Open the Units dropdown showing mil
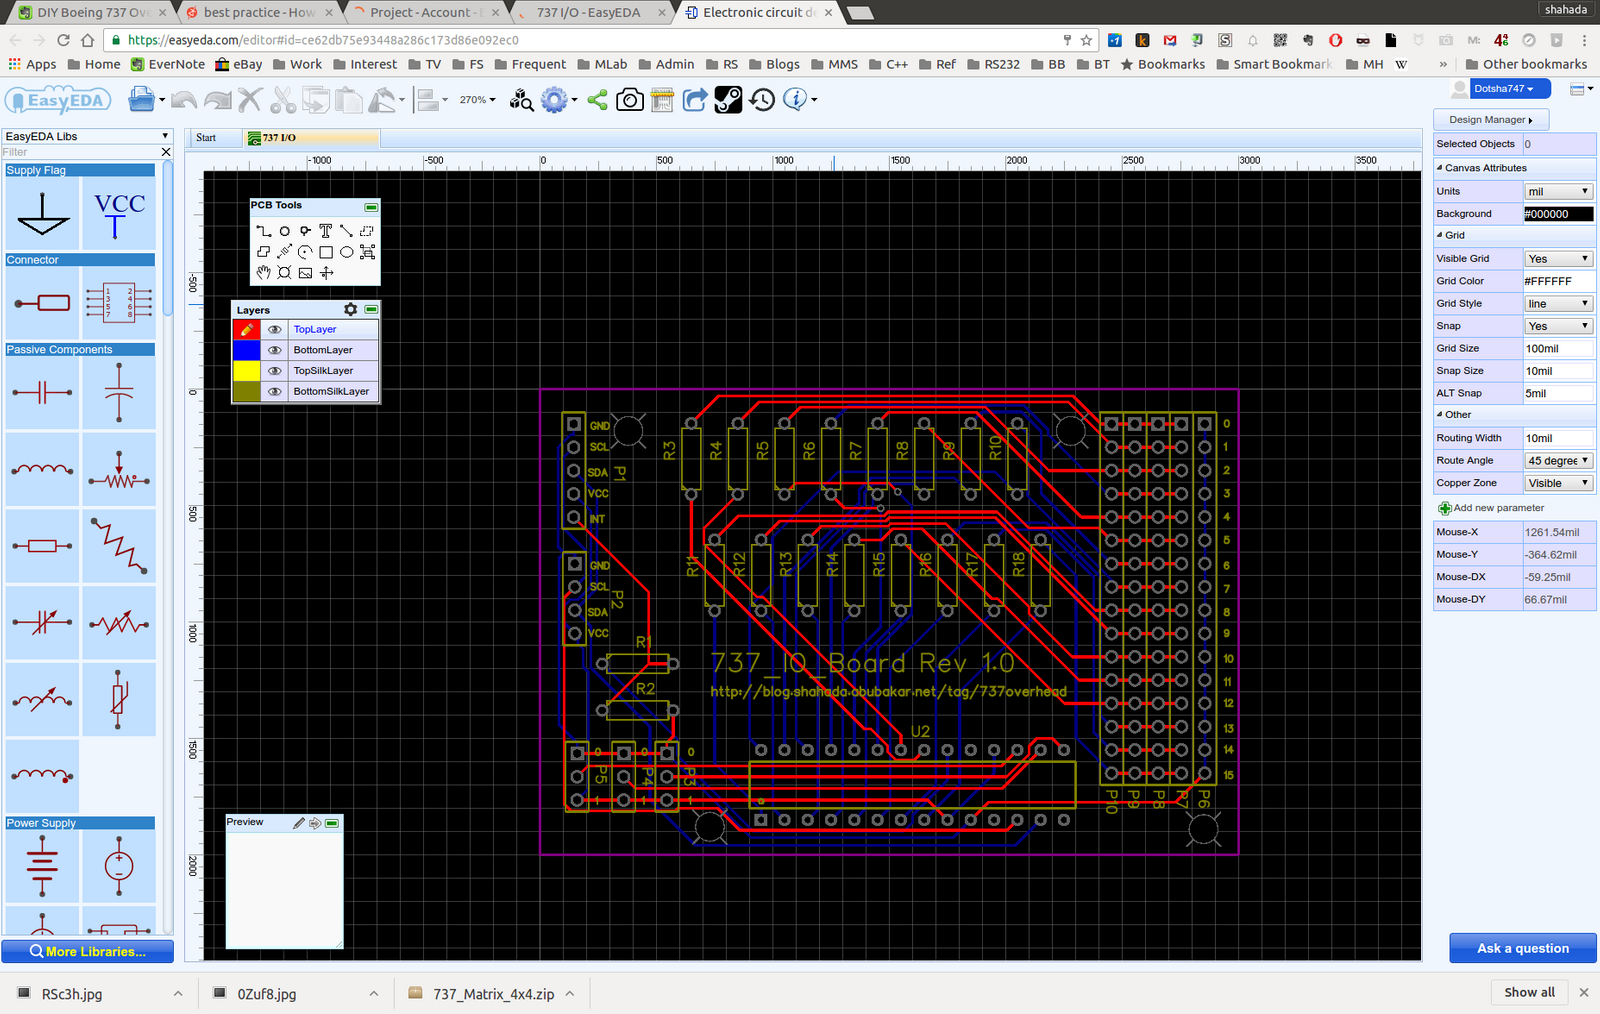 click(1557, 191)
